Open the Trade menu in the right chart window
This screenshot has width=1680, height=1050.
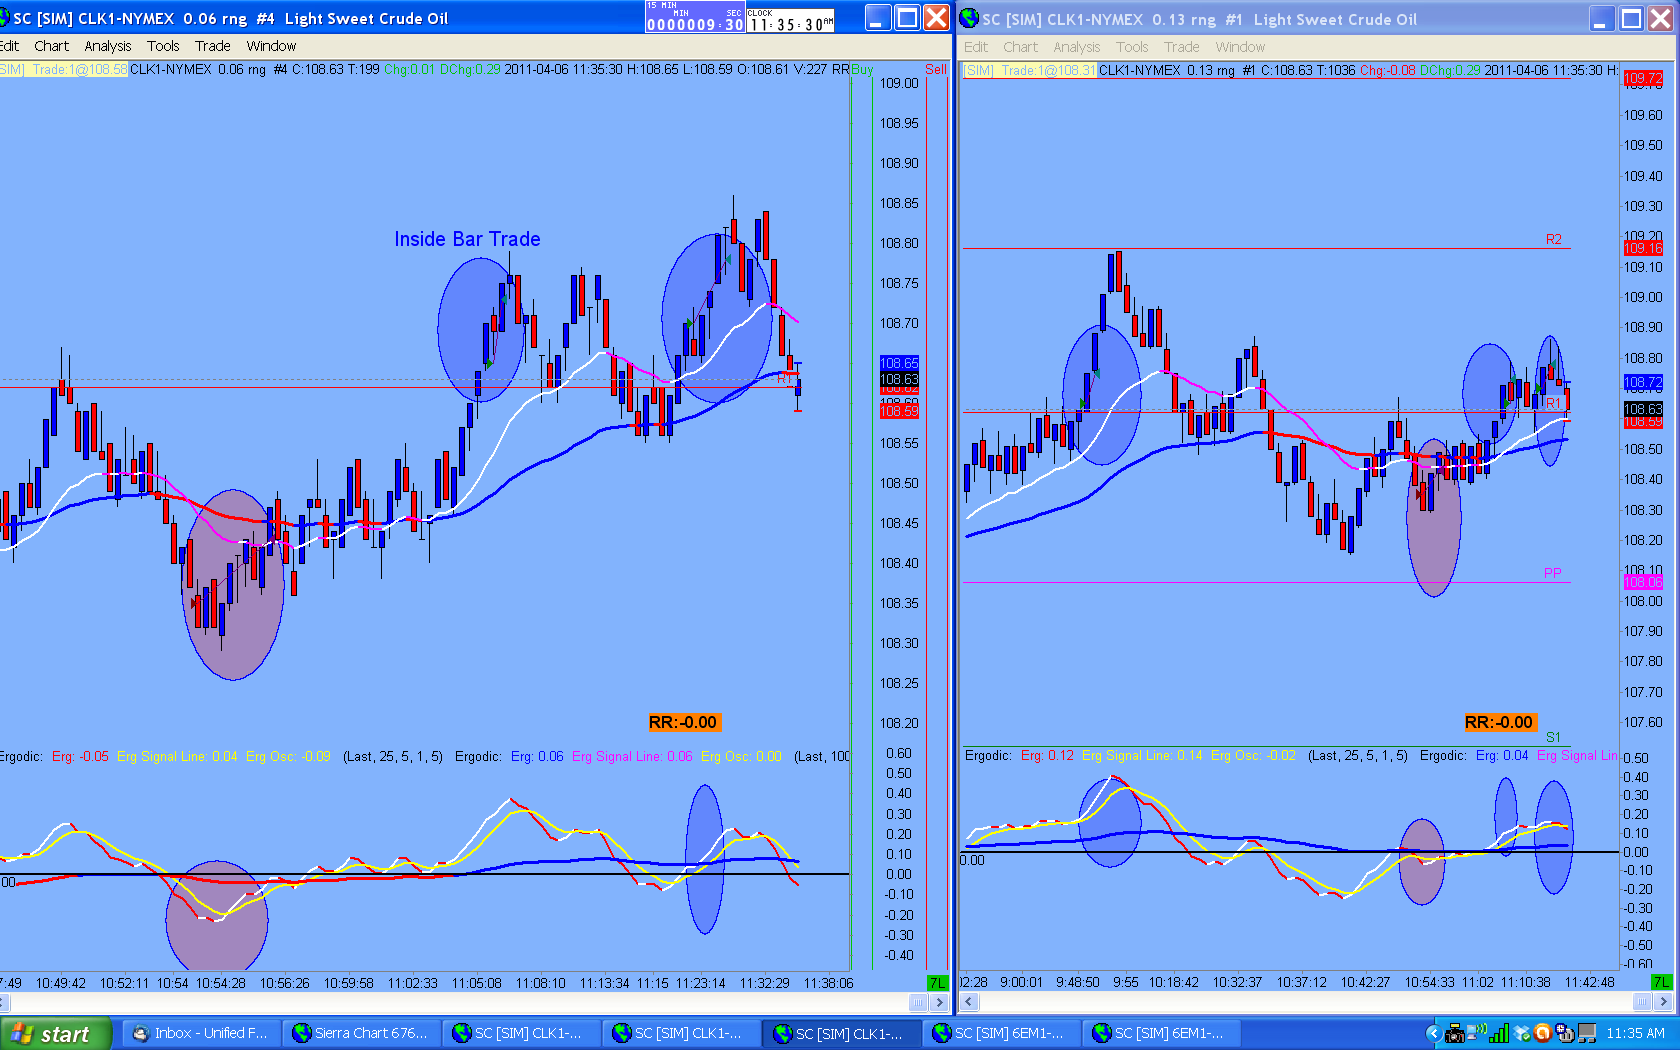click(x=1181, y=47)
